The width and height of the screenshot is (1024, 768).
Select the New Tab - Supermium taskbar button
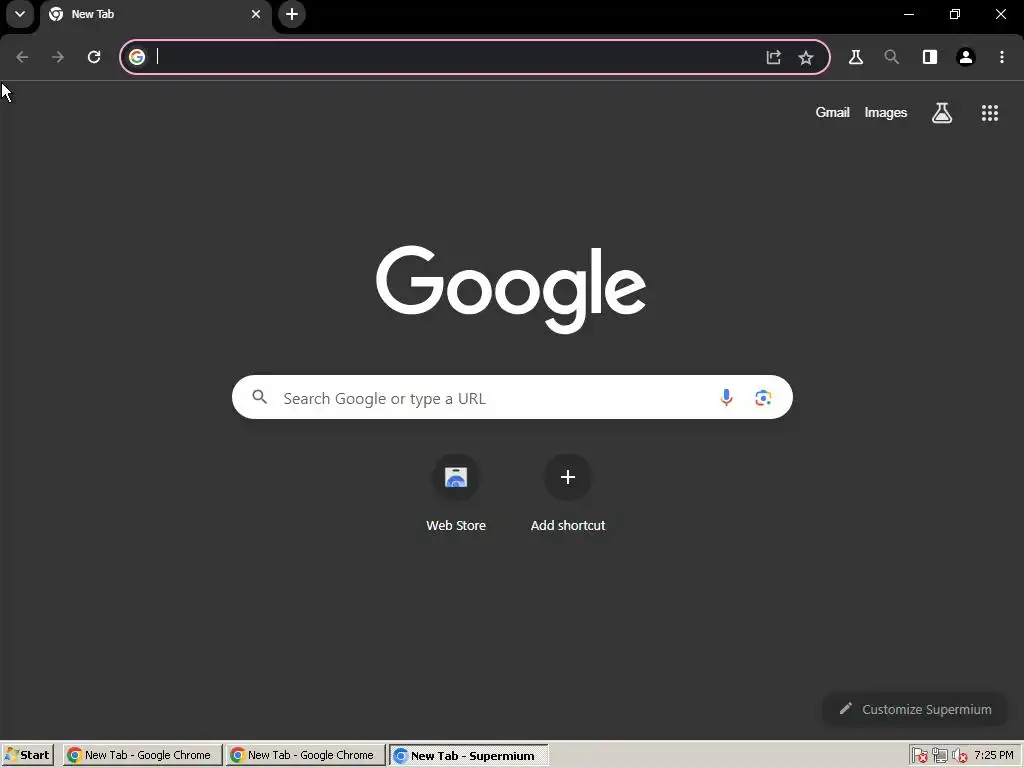469,755
